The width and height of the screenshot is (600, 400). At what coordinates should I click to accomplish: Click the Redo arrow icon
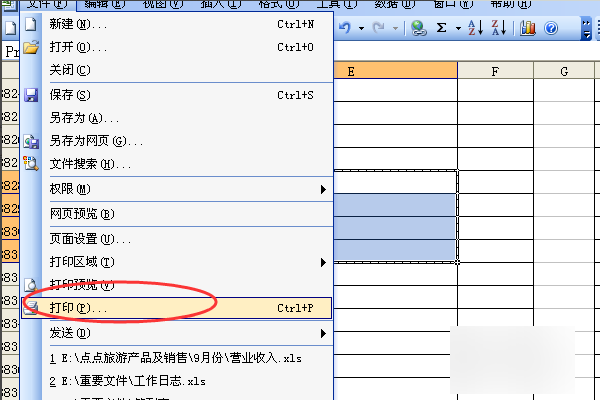click(x=378, y=28)
